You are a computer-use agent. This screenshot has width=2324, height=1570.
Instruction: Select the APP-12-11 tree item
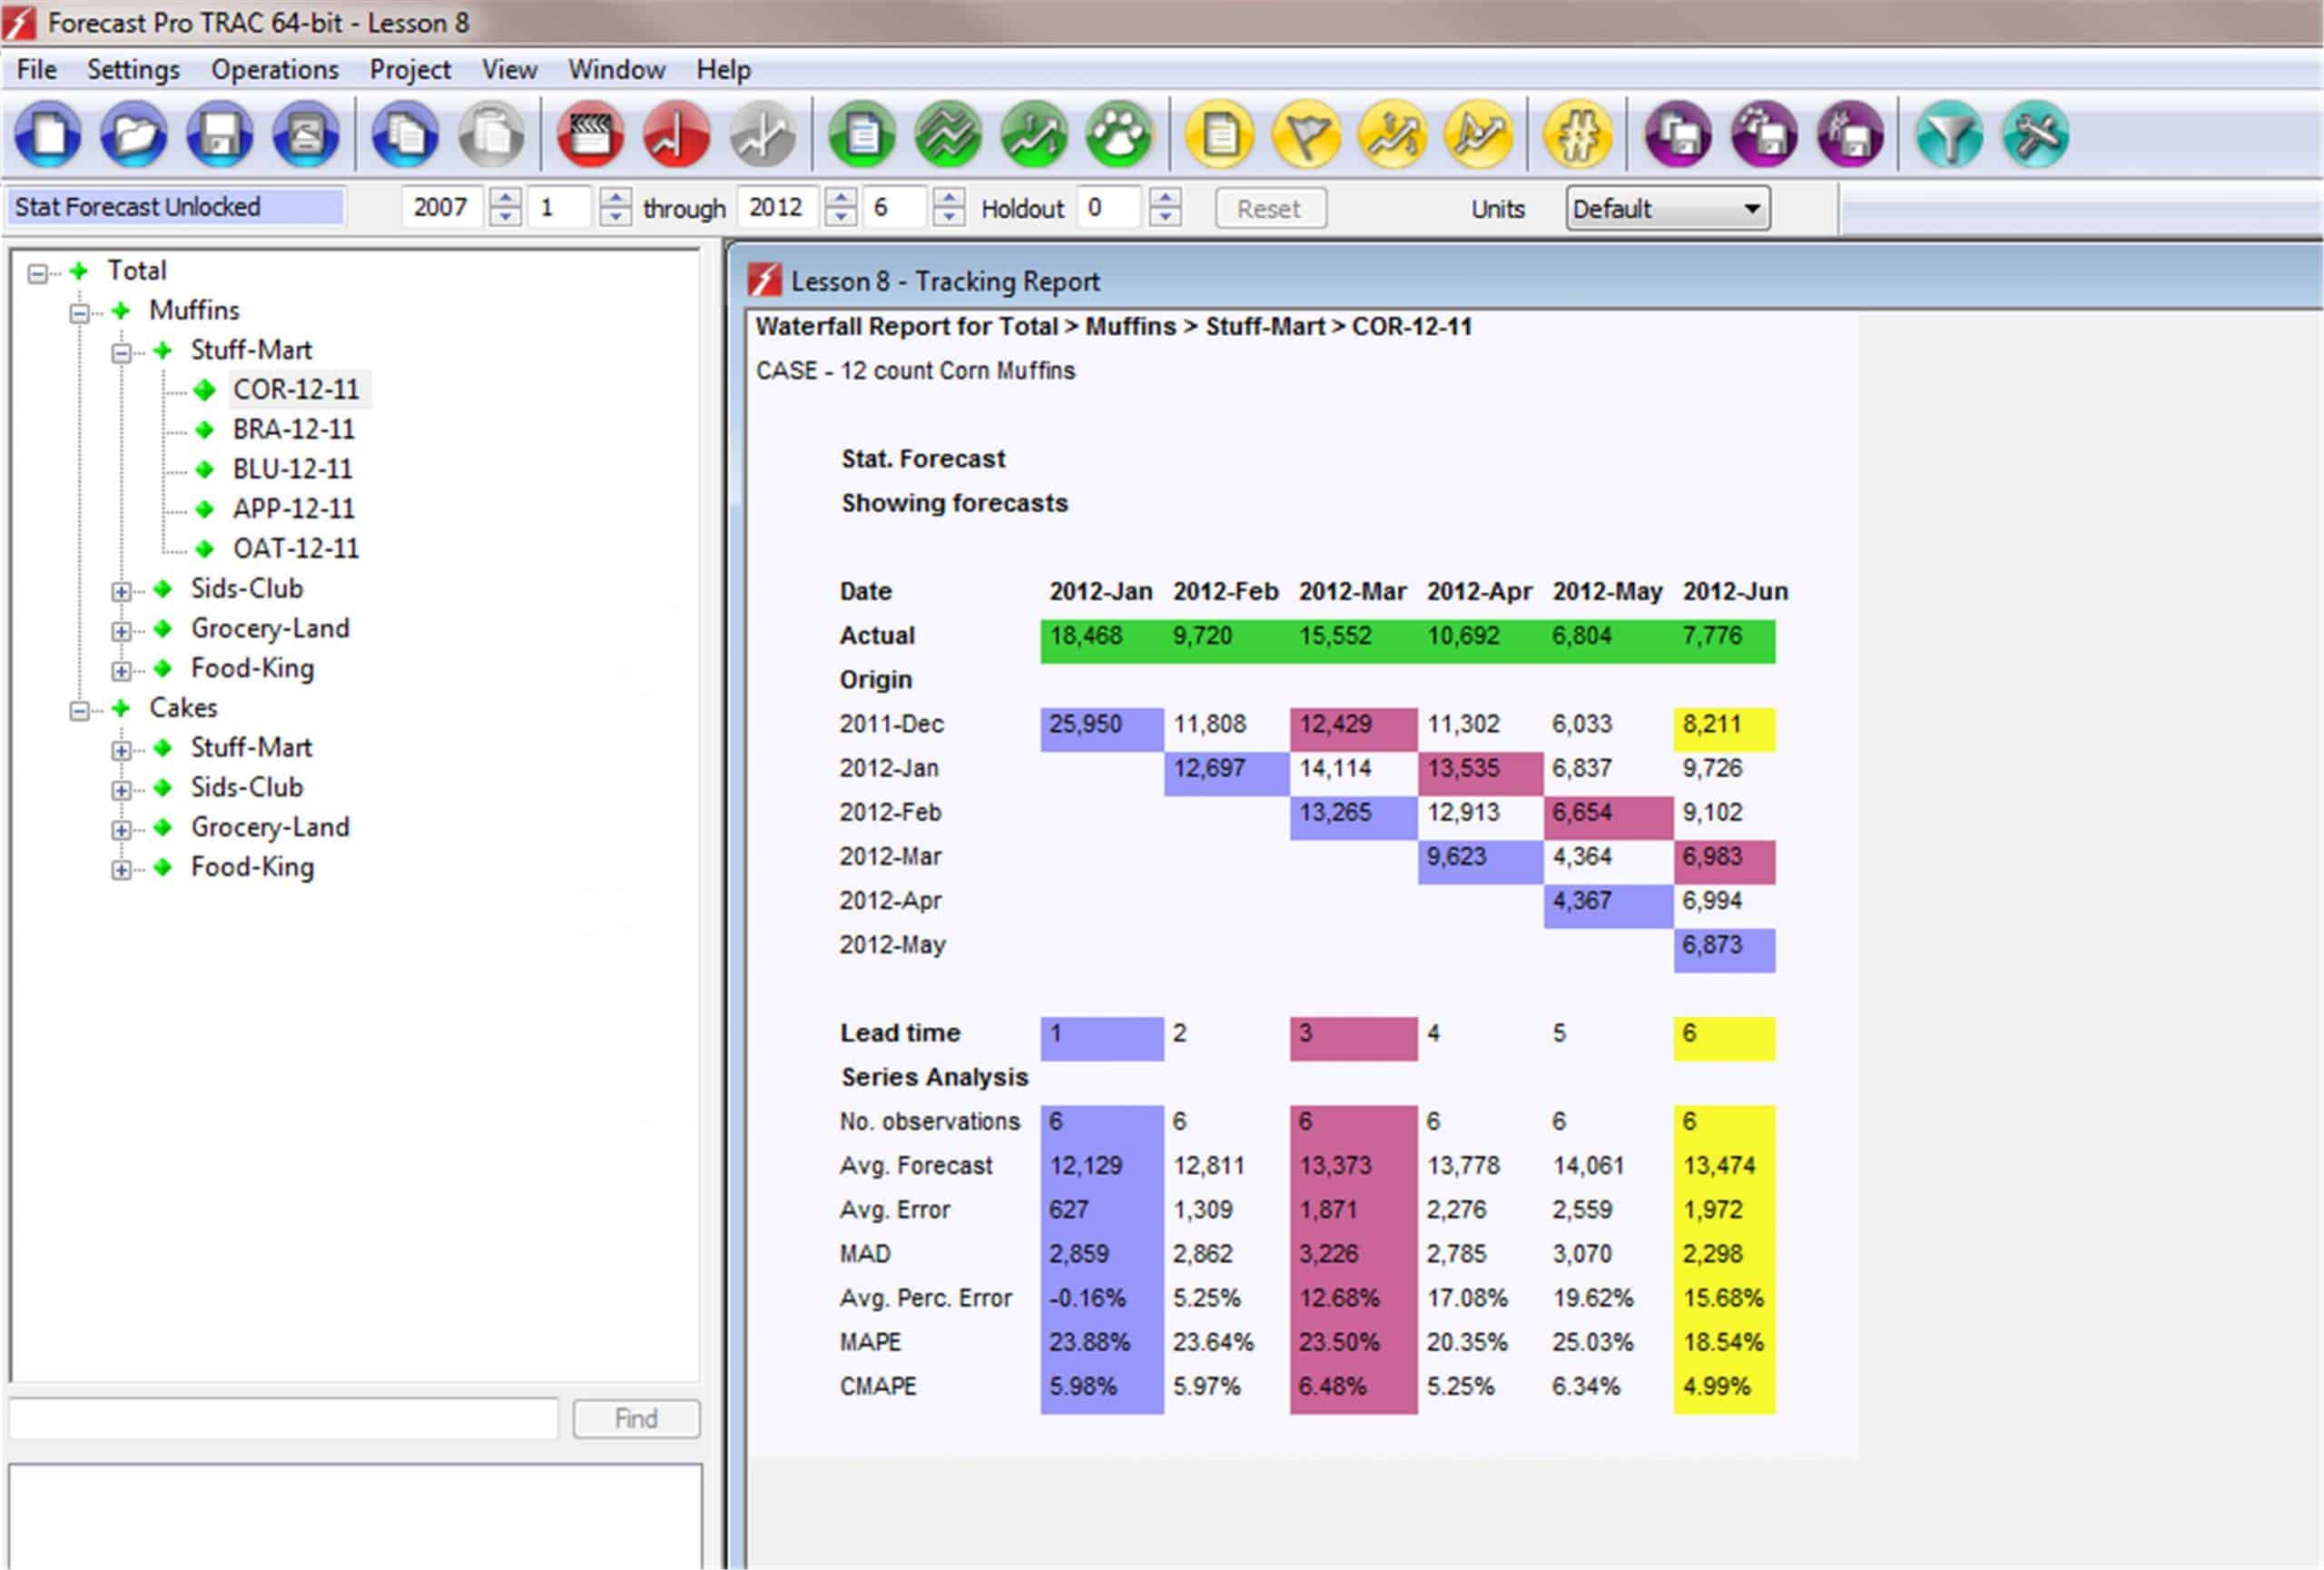(294, 509)
